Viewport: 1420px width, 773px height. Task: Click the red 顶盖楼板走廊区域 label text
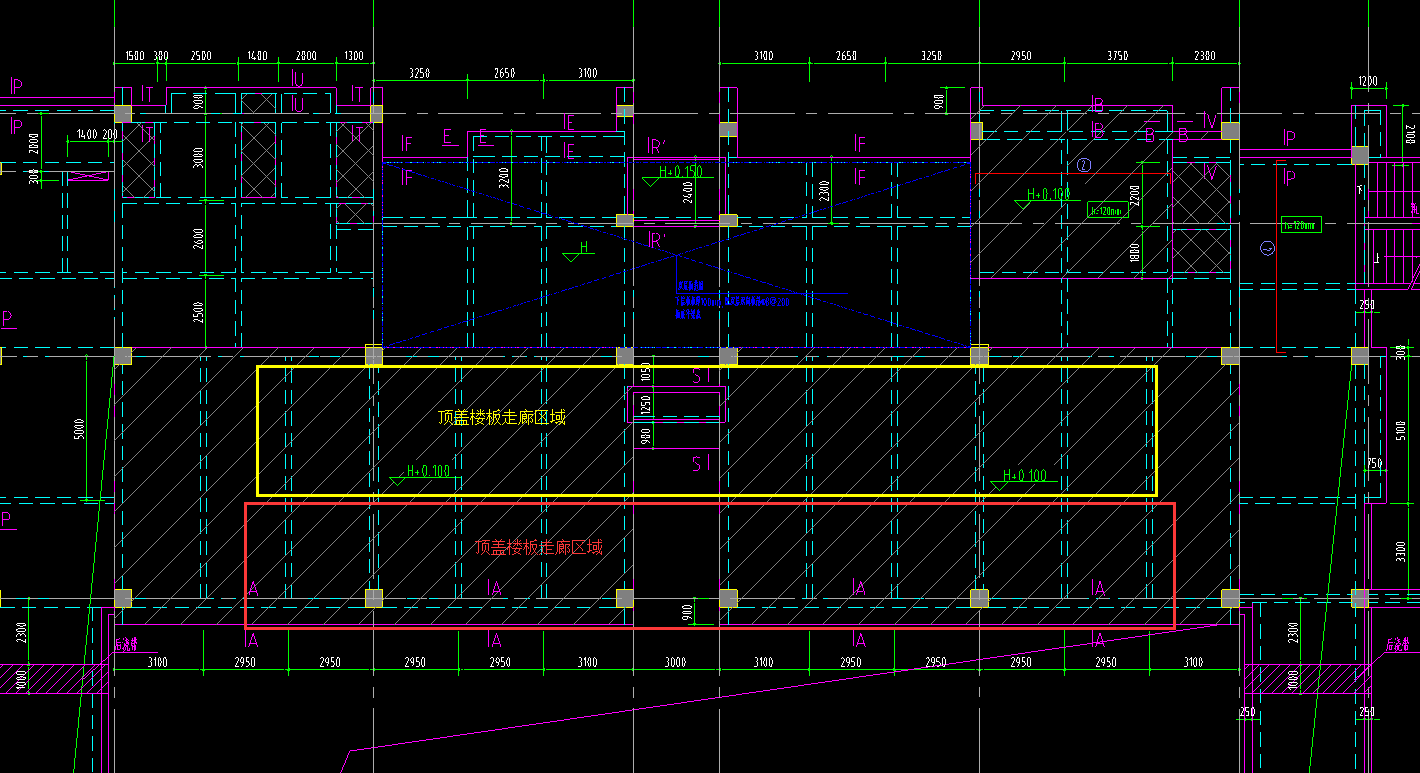click(x=539, y=547)
